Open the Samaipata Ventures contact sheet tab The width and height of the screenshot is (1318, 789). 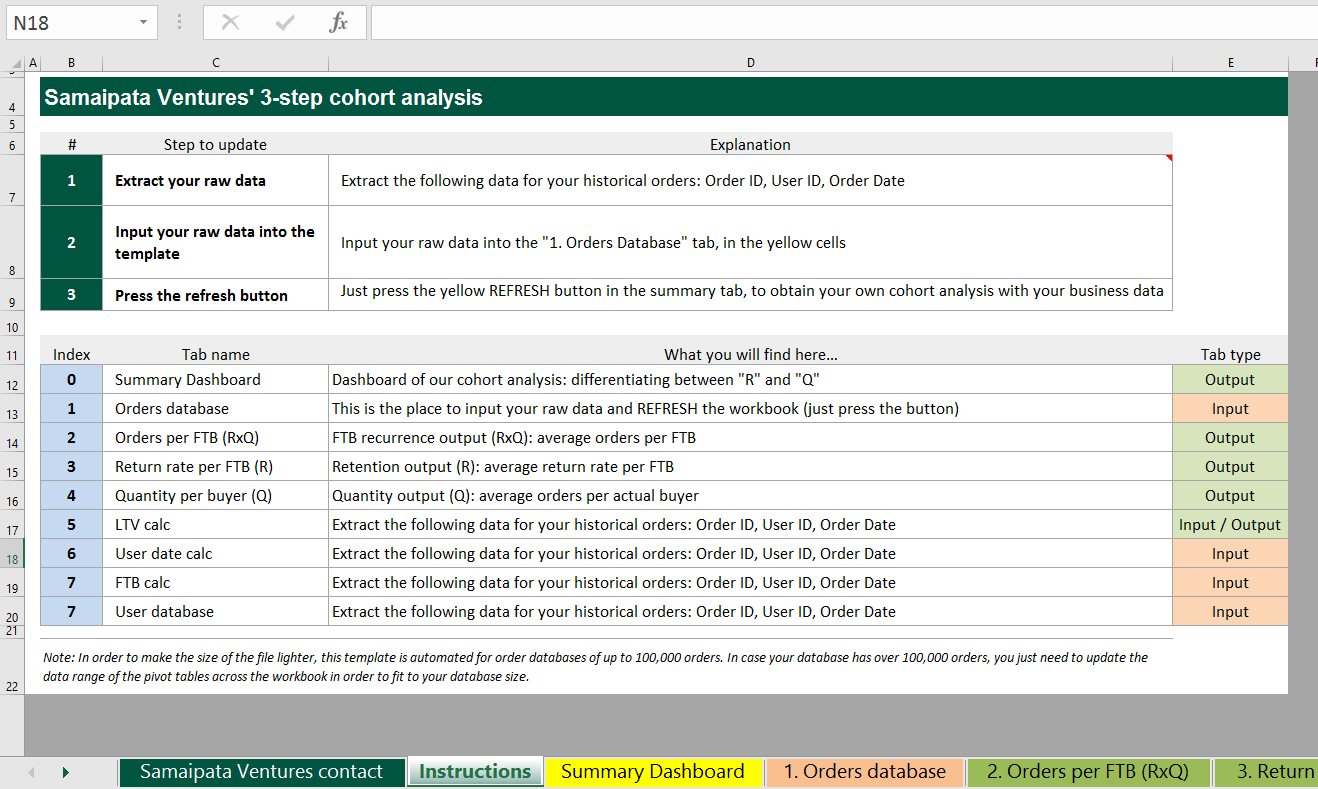click(x=261, y=772)
